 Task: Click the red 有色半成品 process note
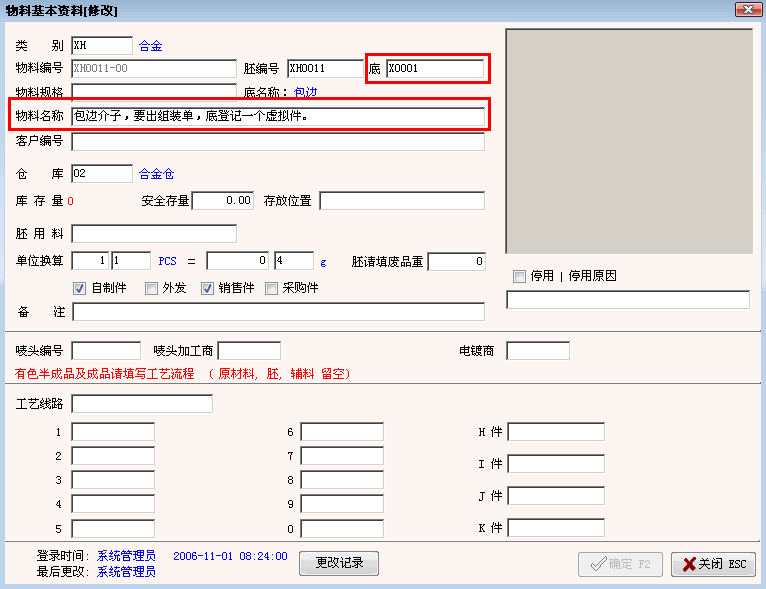pos(182,374)
